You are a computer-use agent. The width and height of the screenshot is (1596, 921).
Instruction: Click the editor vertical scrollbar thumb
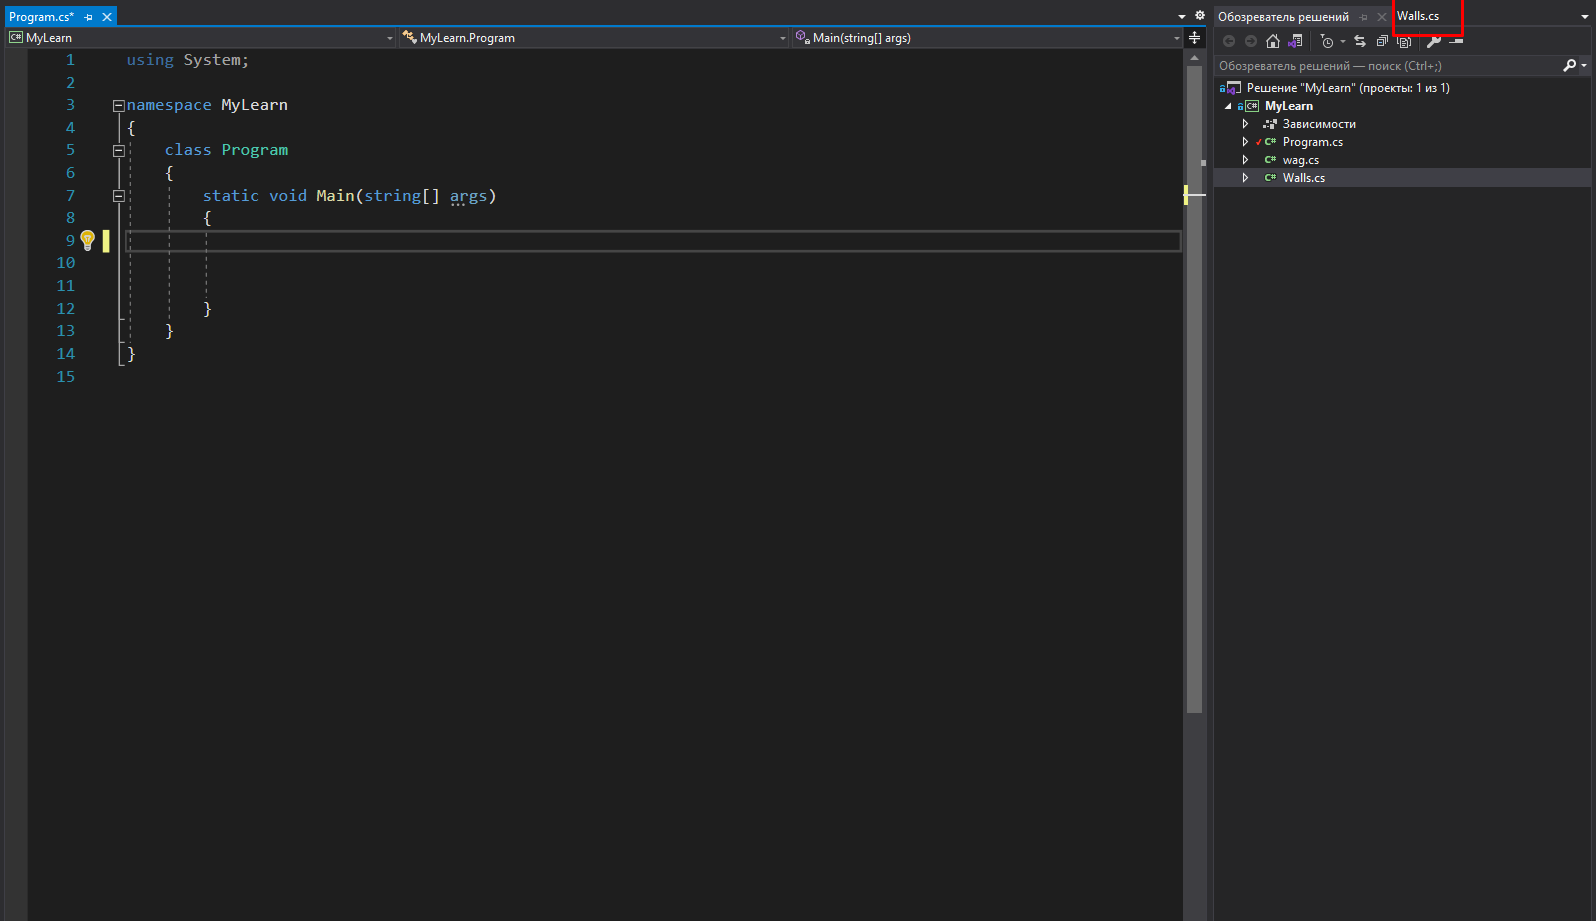pos(1194,390)
